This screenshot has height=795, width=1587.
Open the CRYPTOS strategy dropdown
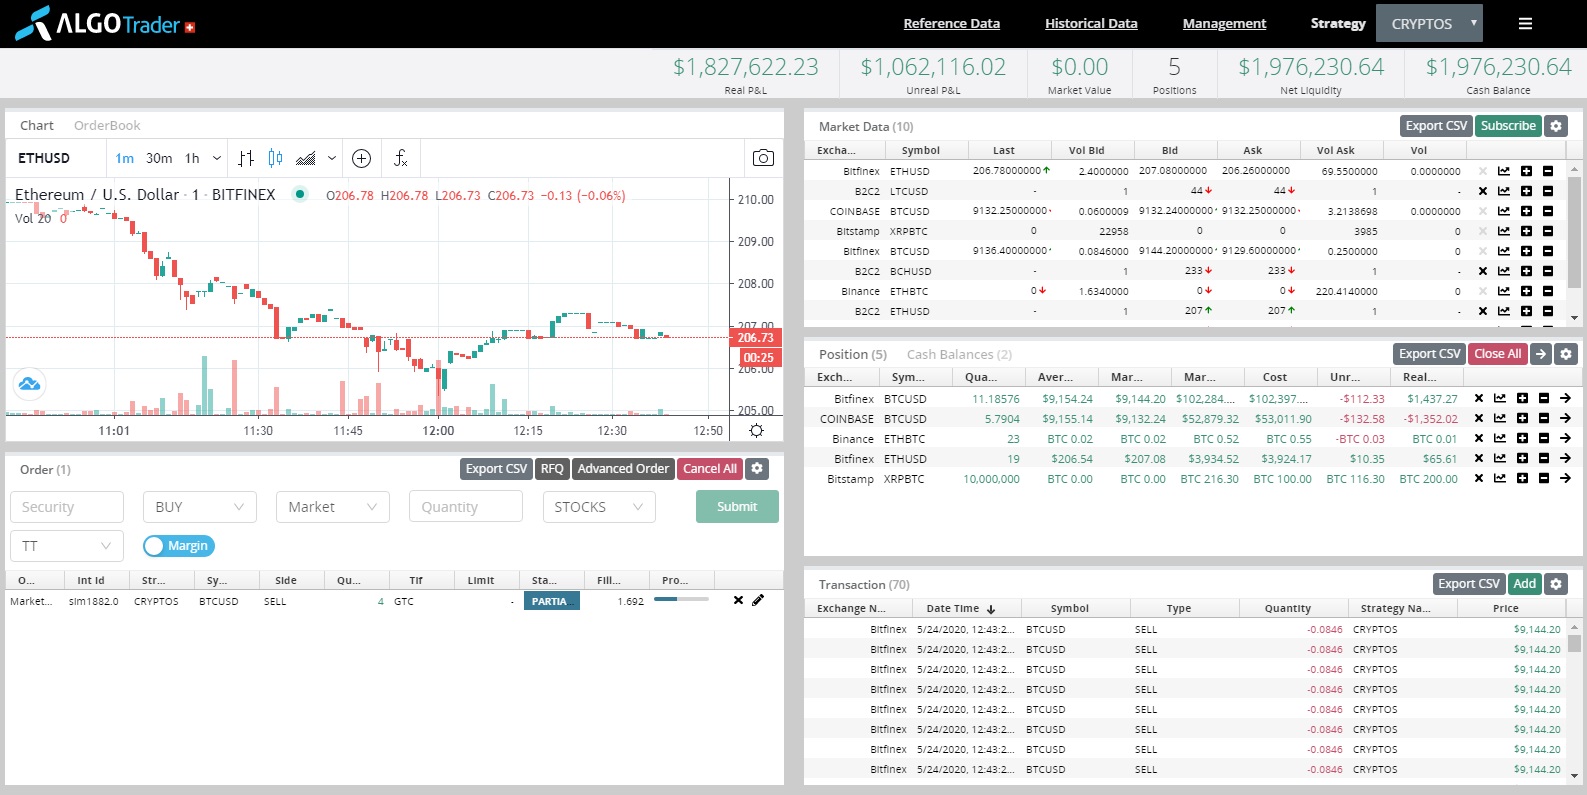1430,23
